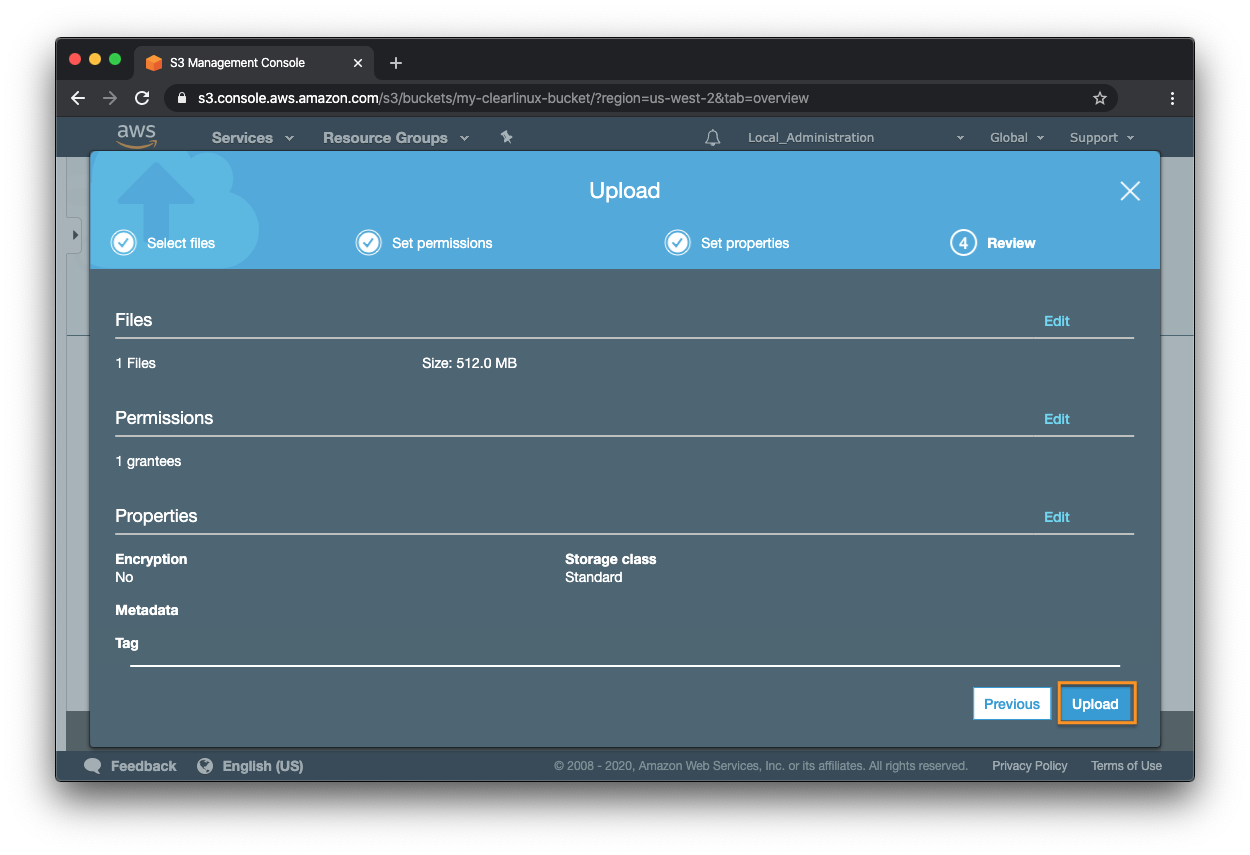Edit the Files section
This screenshot has width=1250, height=855.
(1057, 321)
